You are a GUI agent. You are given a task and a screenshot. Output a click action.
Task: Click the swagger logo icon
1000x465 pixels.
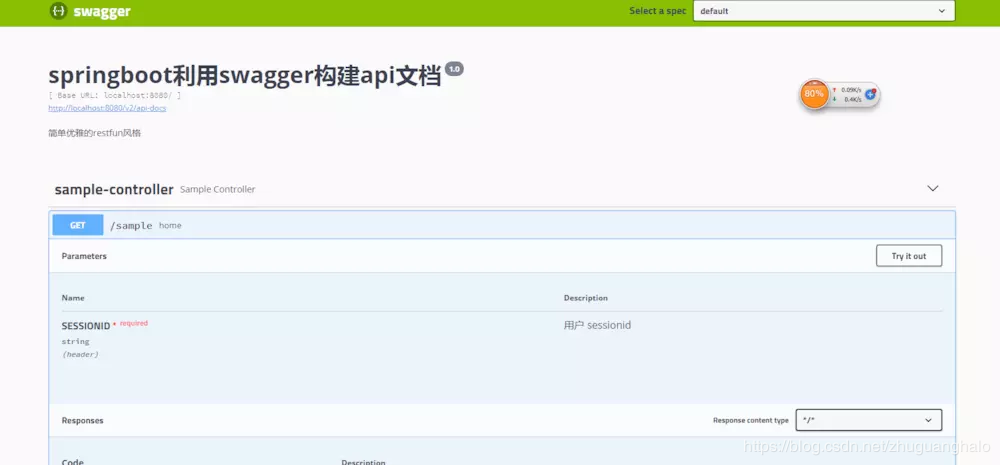point(59,11)
